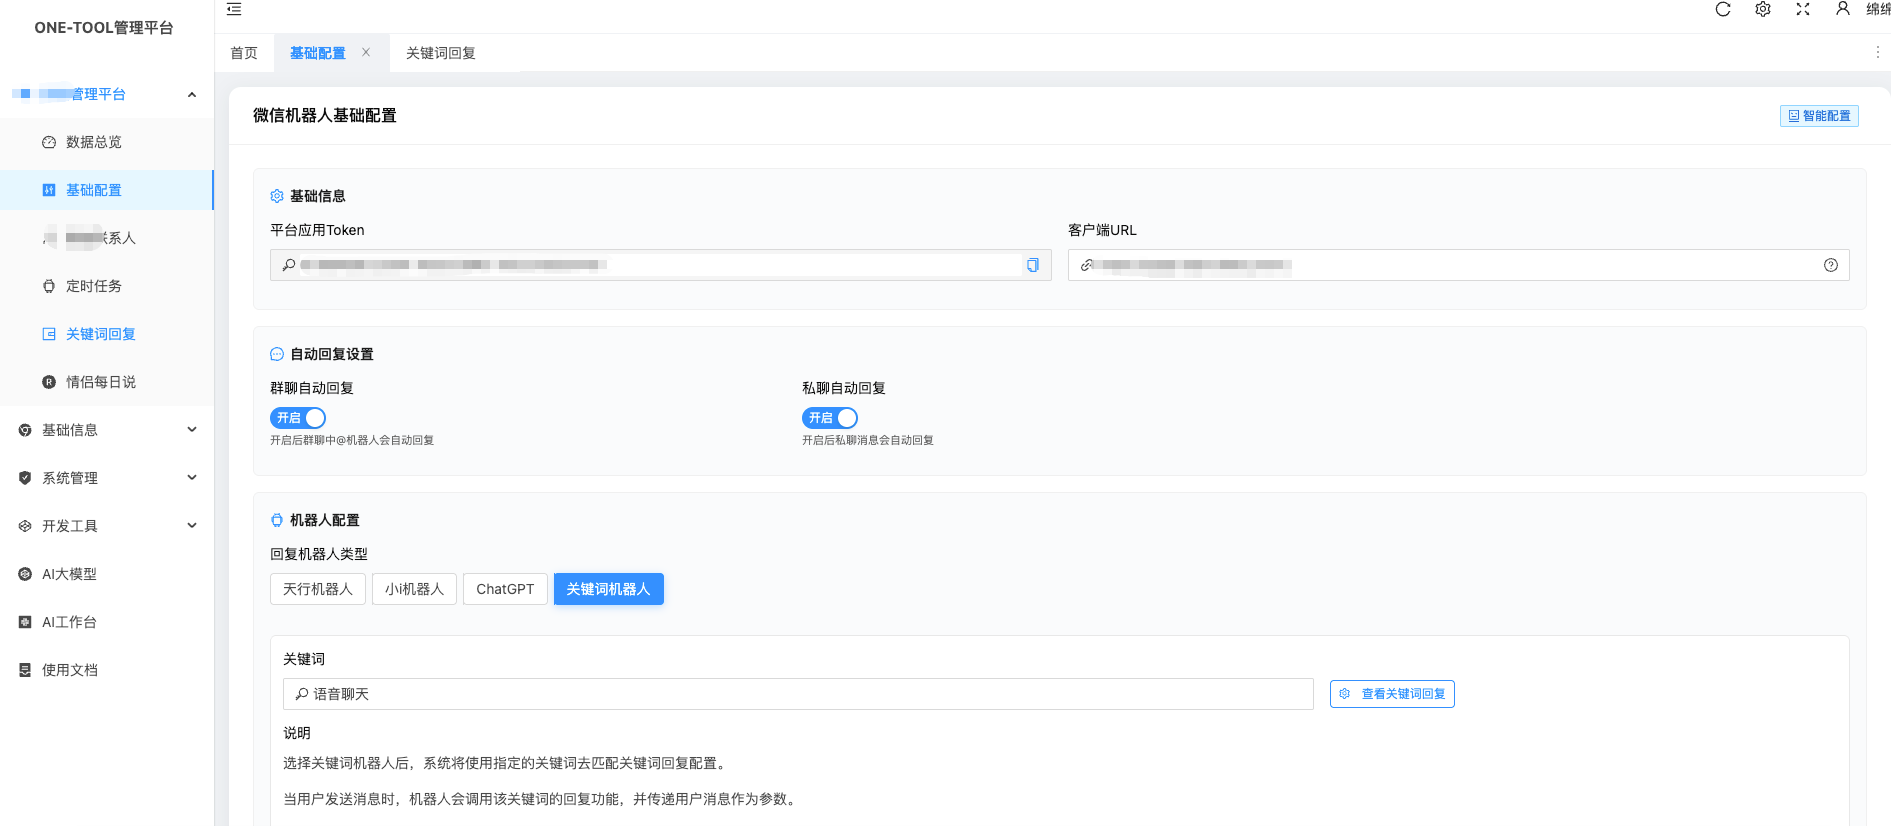Open the tab options three-dot menu
Viewport: 1891px width, 826px height.
pyautogui.click(x=1877, y=52)
